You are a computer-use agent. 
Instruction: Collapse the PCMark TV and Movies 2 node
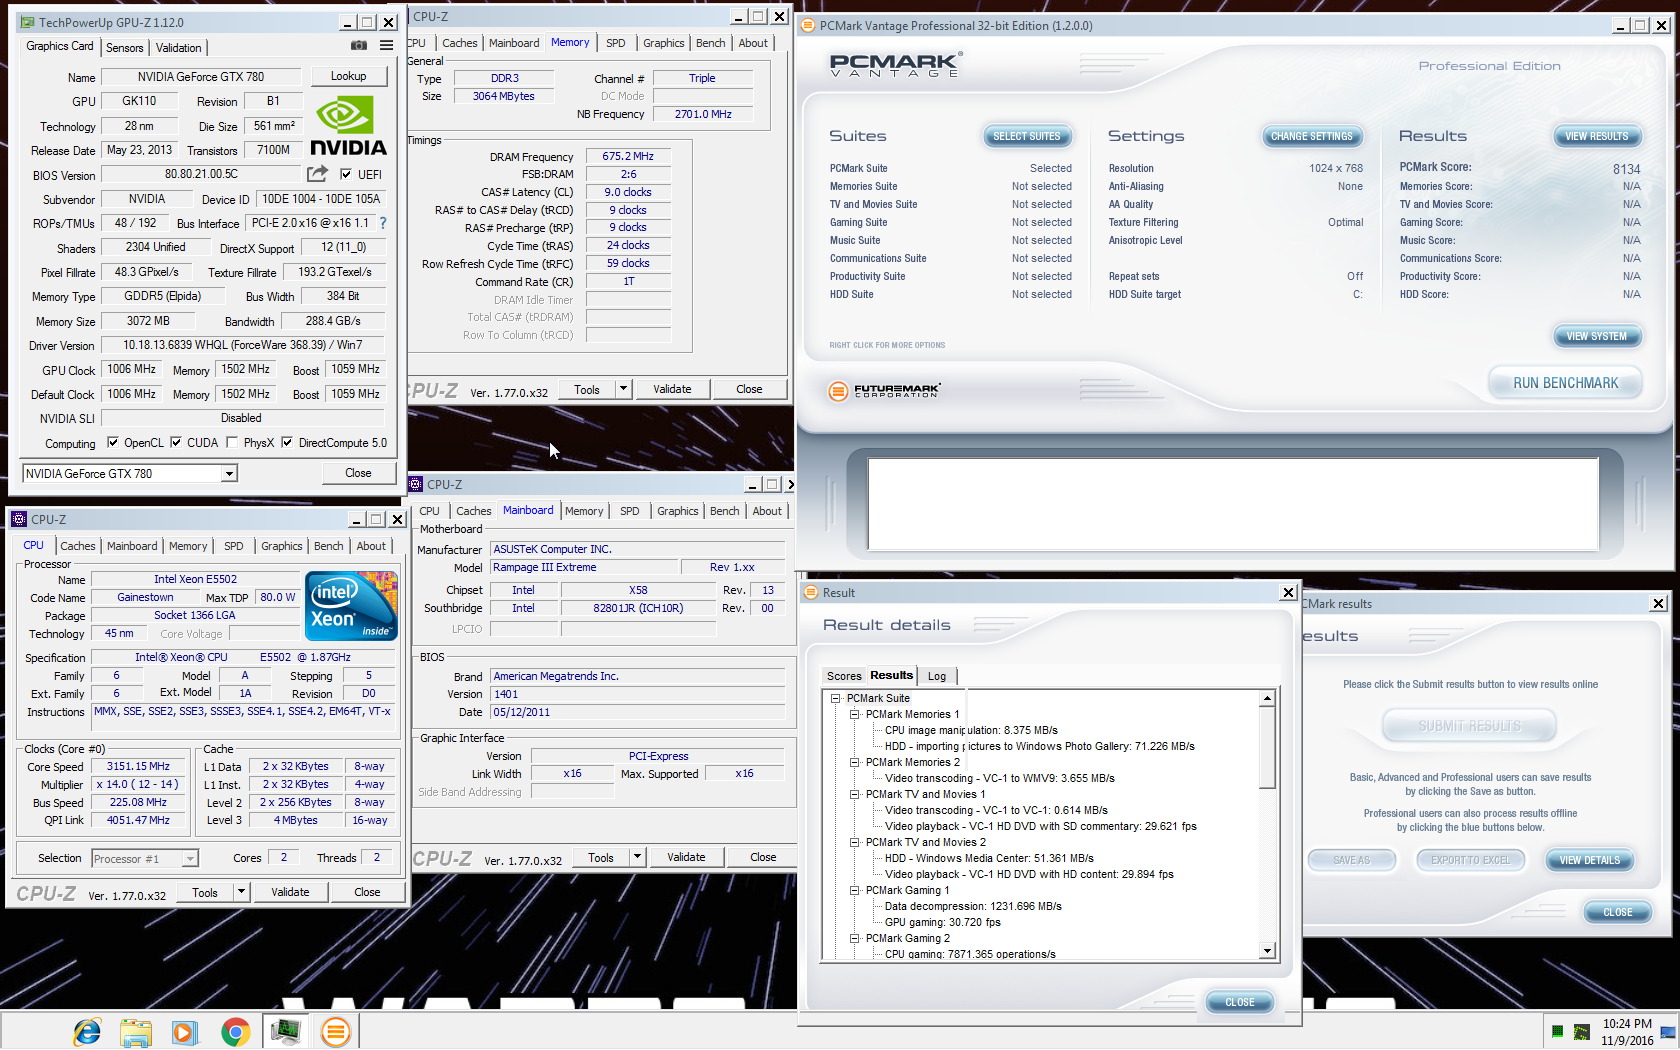(x=855, y=842)
